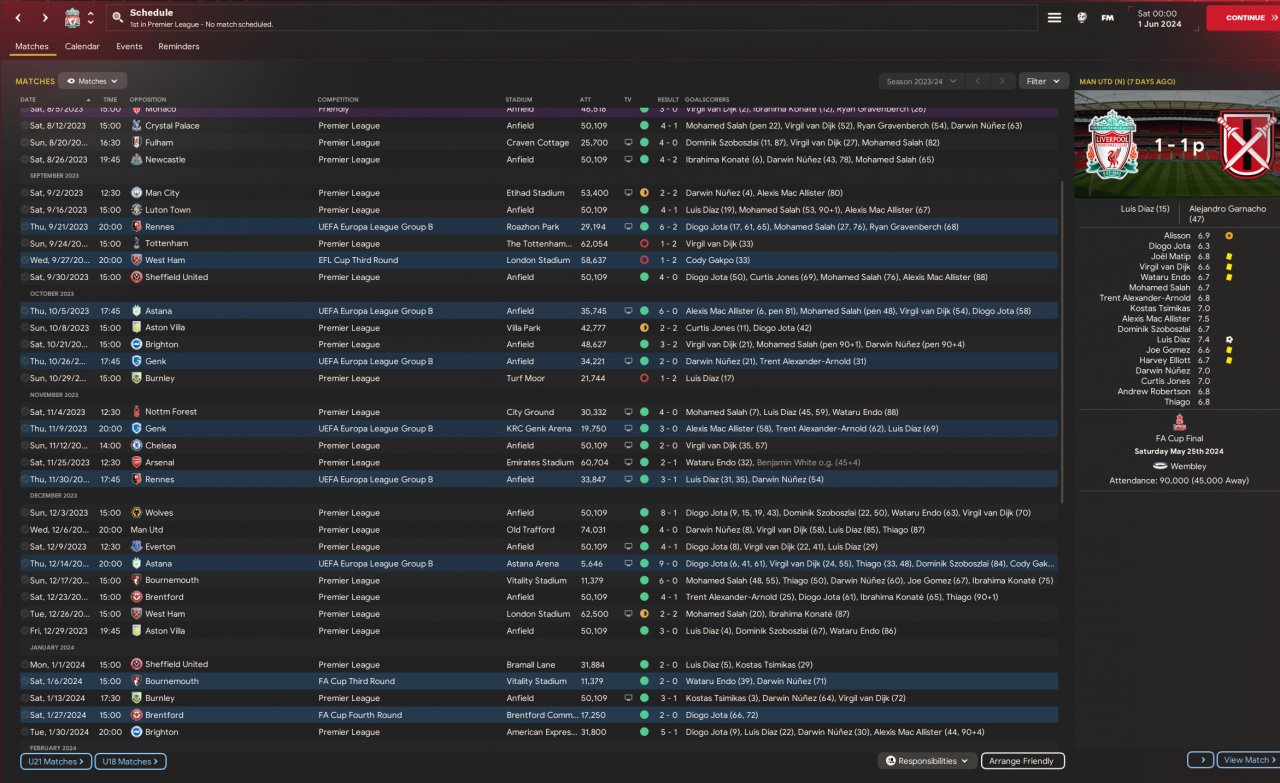Click the Everton club badge

(136, 547)
